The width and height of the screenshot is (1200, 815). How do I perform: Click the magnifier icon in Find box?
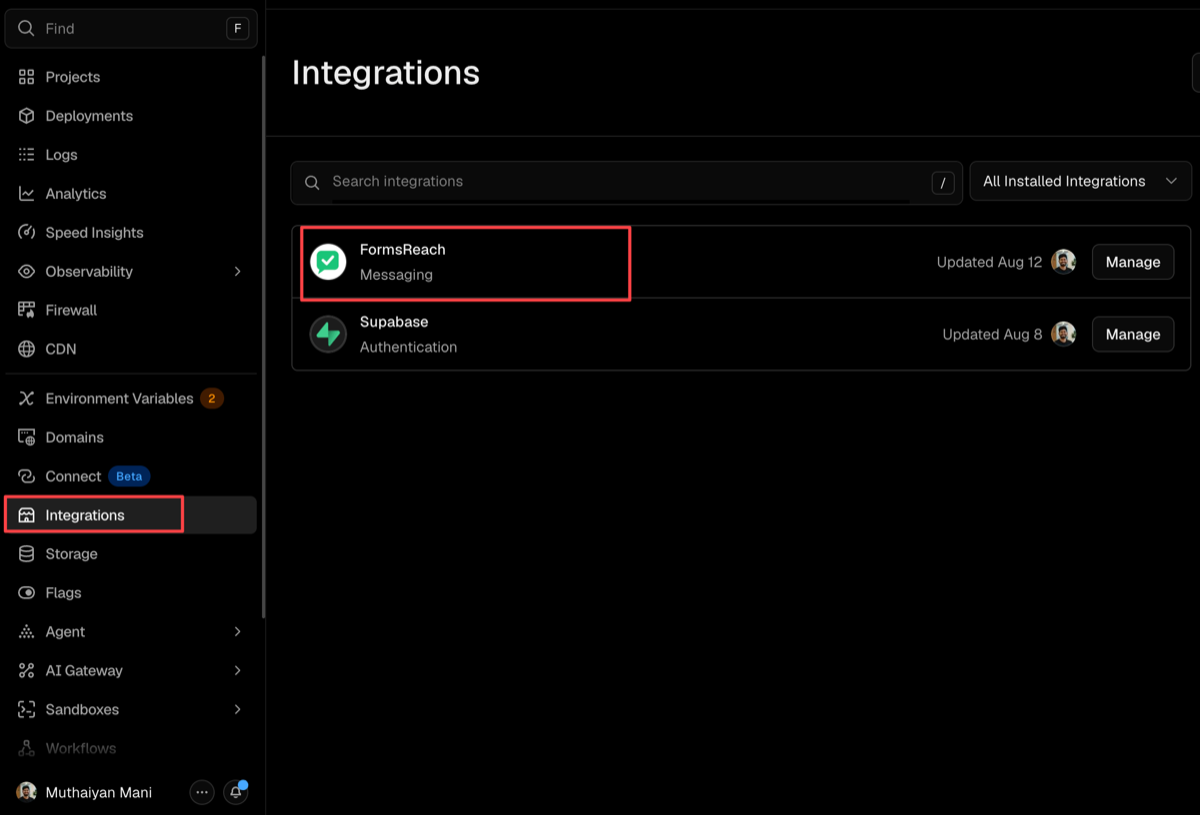tap(27, 29)
